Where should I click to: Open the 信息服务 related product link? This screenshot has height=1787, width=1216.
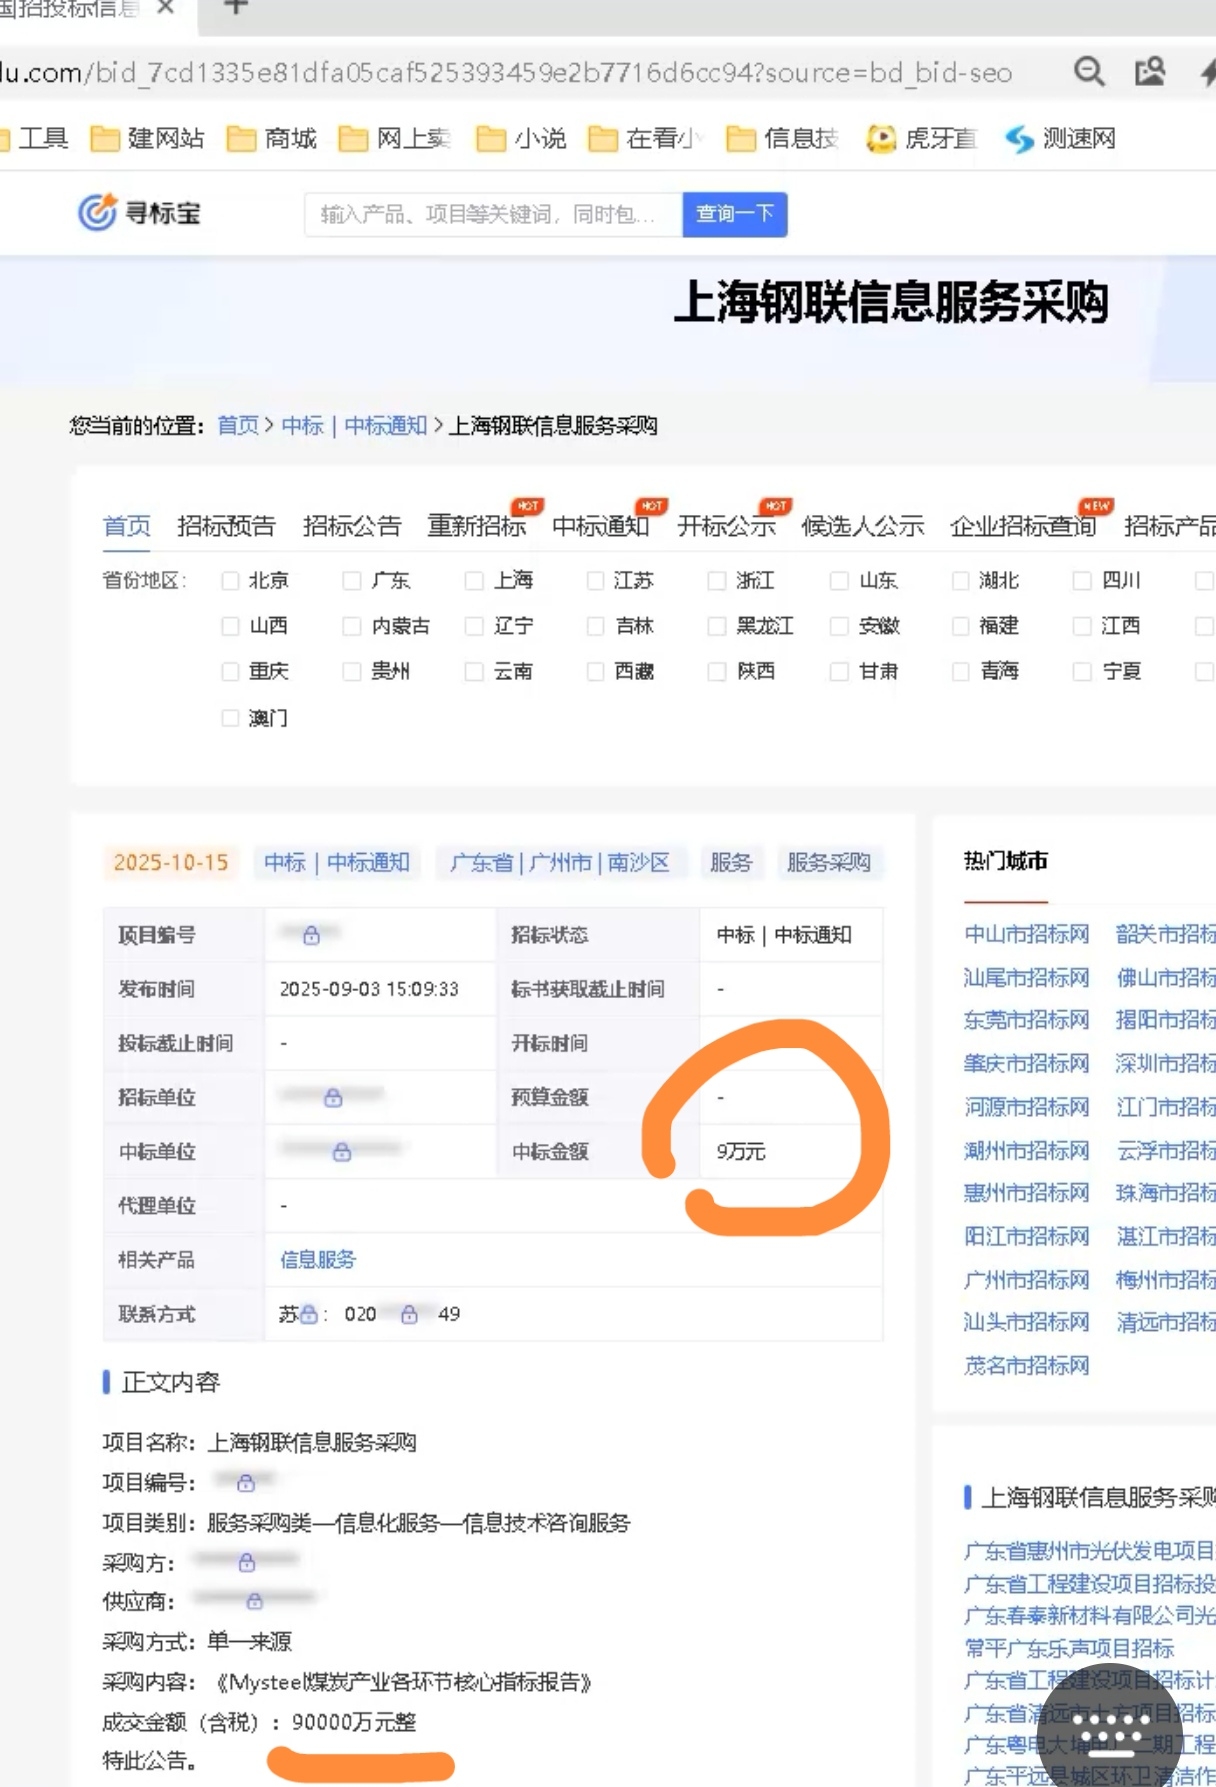click(x=318, y=1260)
